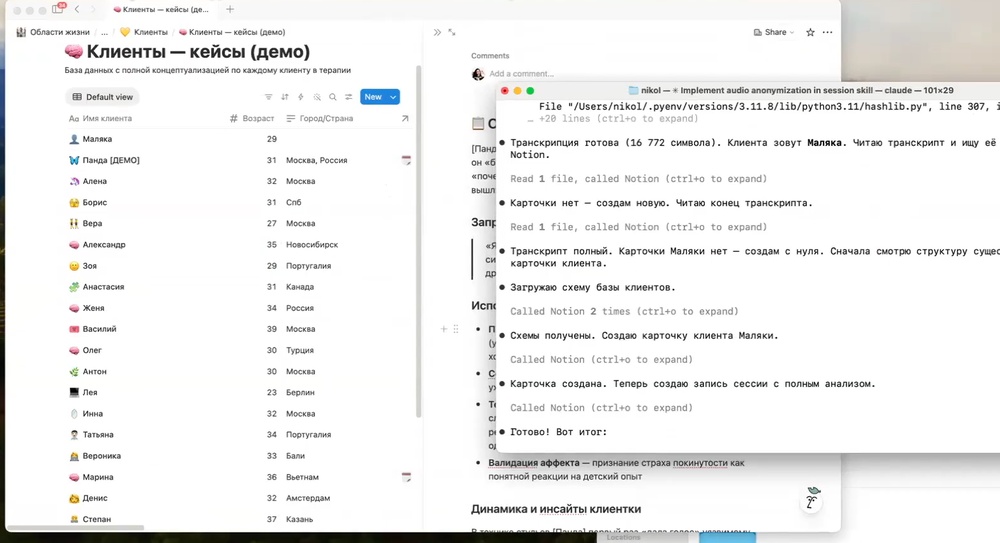
Task: Click the Город/Страна column header
Action: point(320,118)
